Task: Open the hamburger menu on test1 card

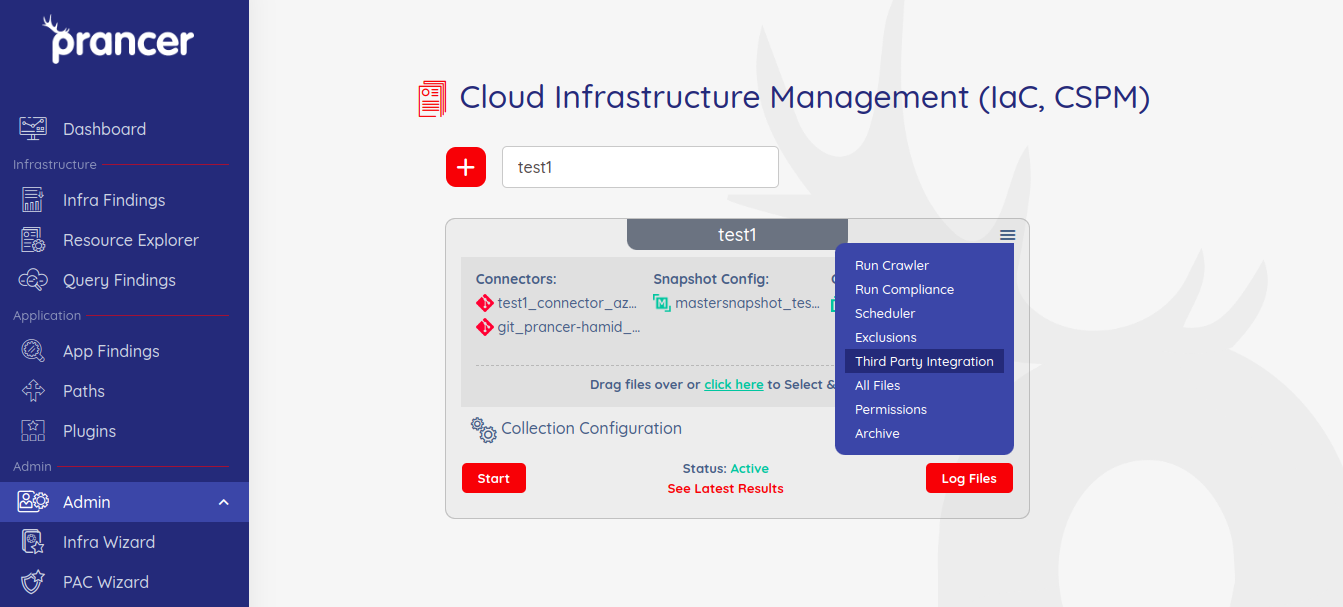Action: coord(1007,235)
